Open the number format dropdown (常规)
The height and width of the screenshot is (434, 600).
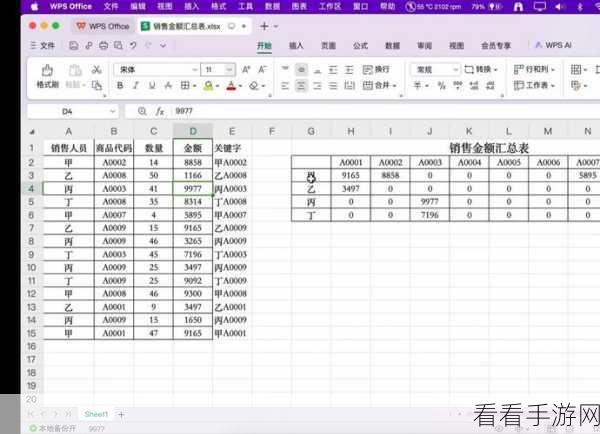click(455, 70)
